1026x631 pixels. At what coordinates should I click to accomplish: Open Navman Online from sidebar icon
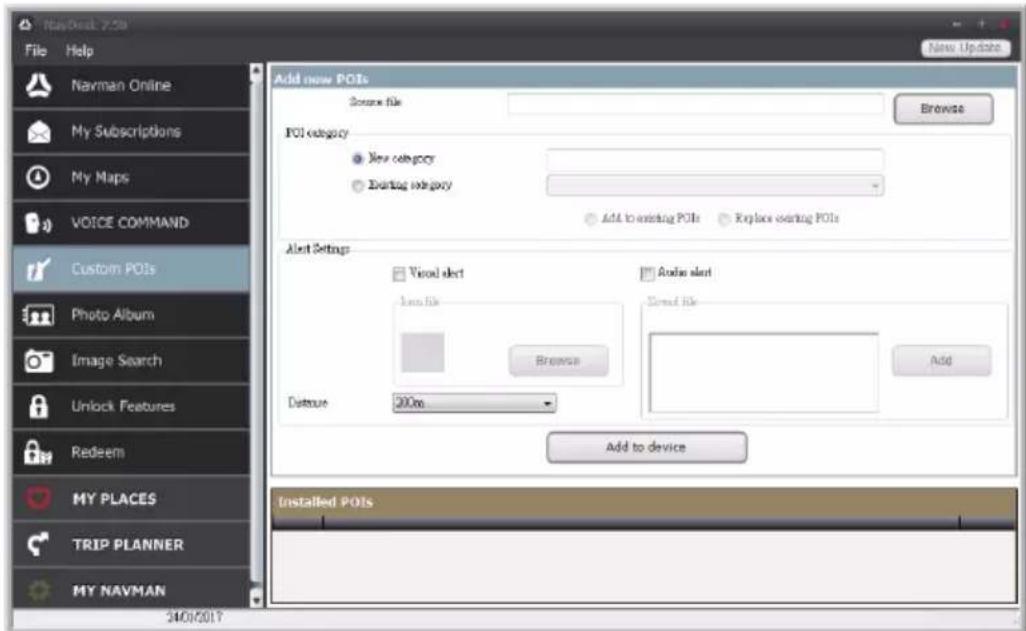coord(39,86)
